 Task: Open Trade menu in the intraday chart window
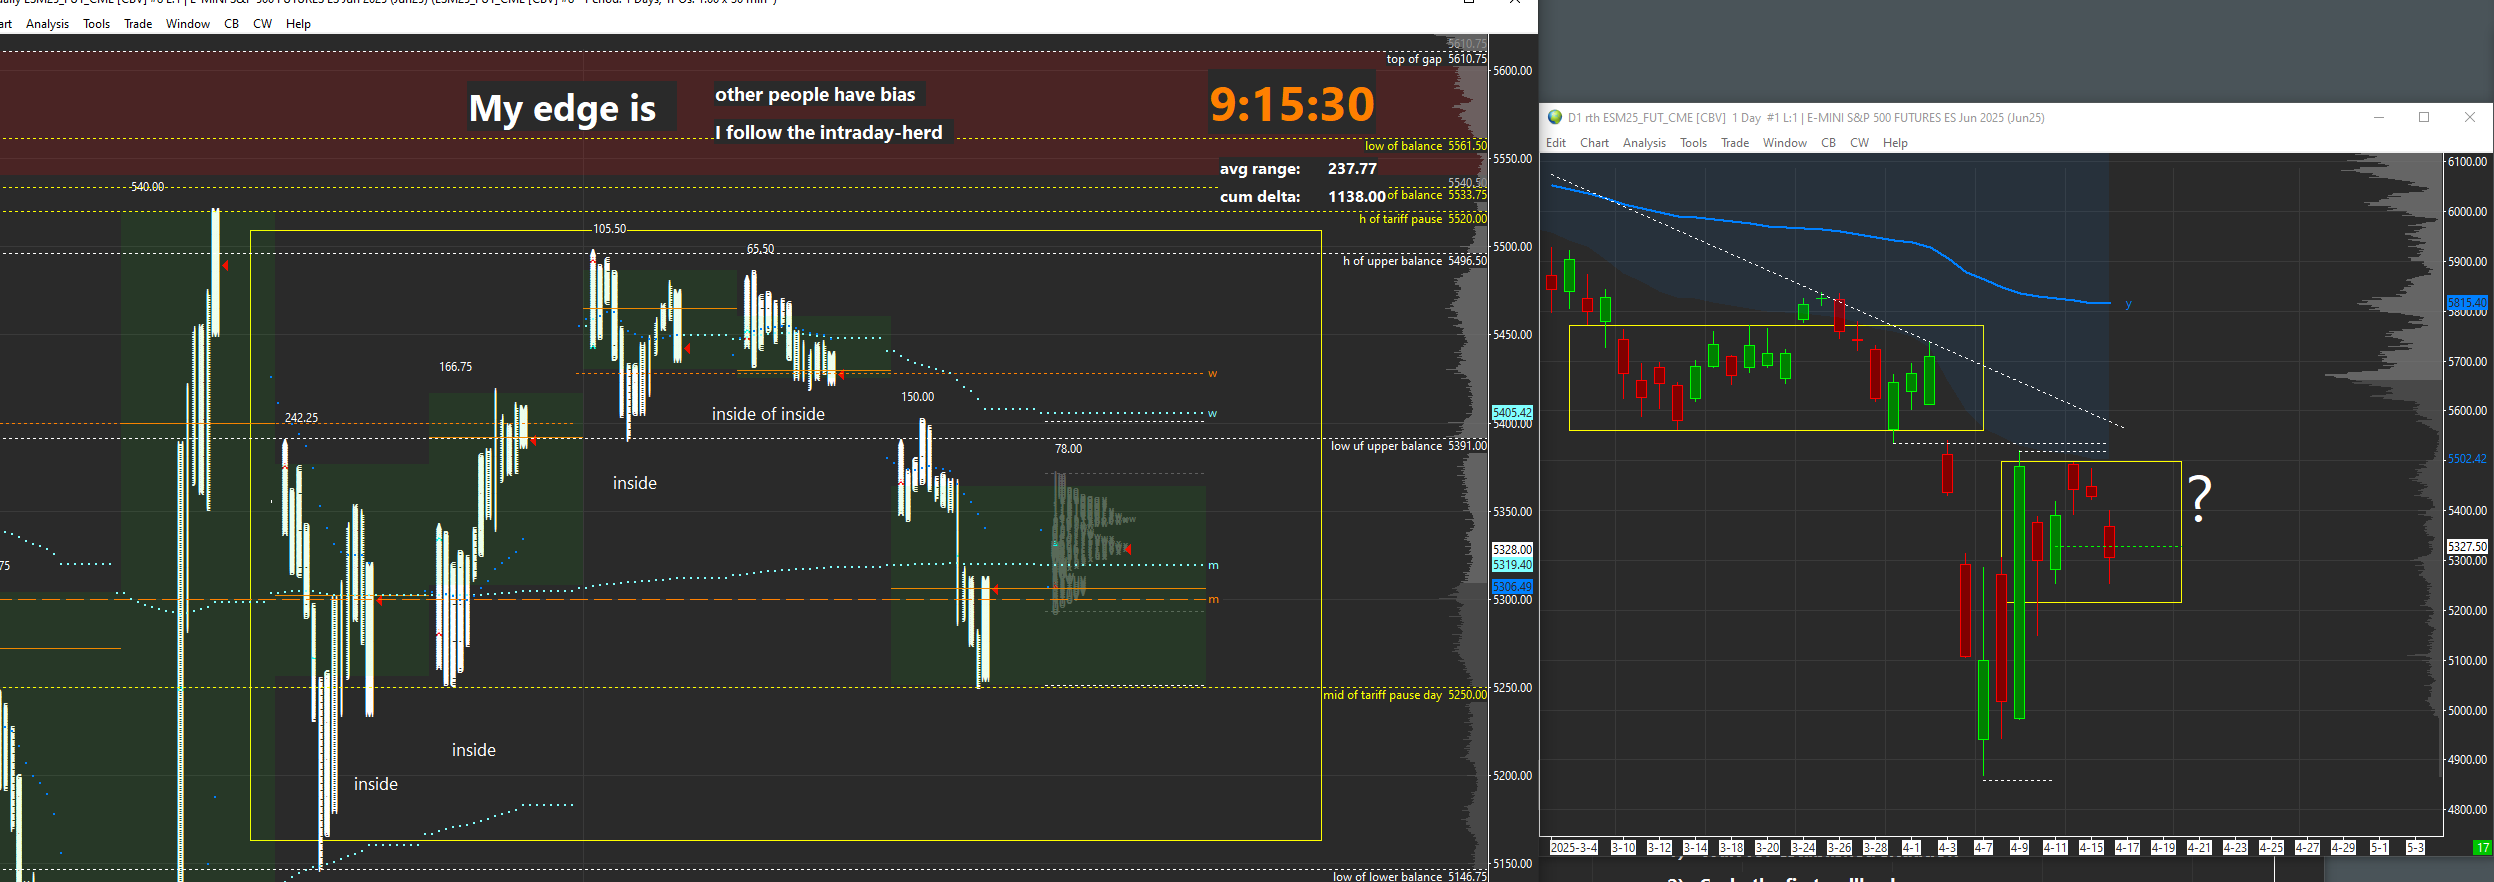[x=138, y=24]
